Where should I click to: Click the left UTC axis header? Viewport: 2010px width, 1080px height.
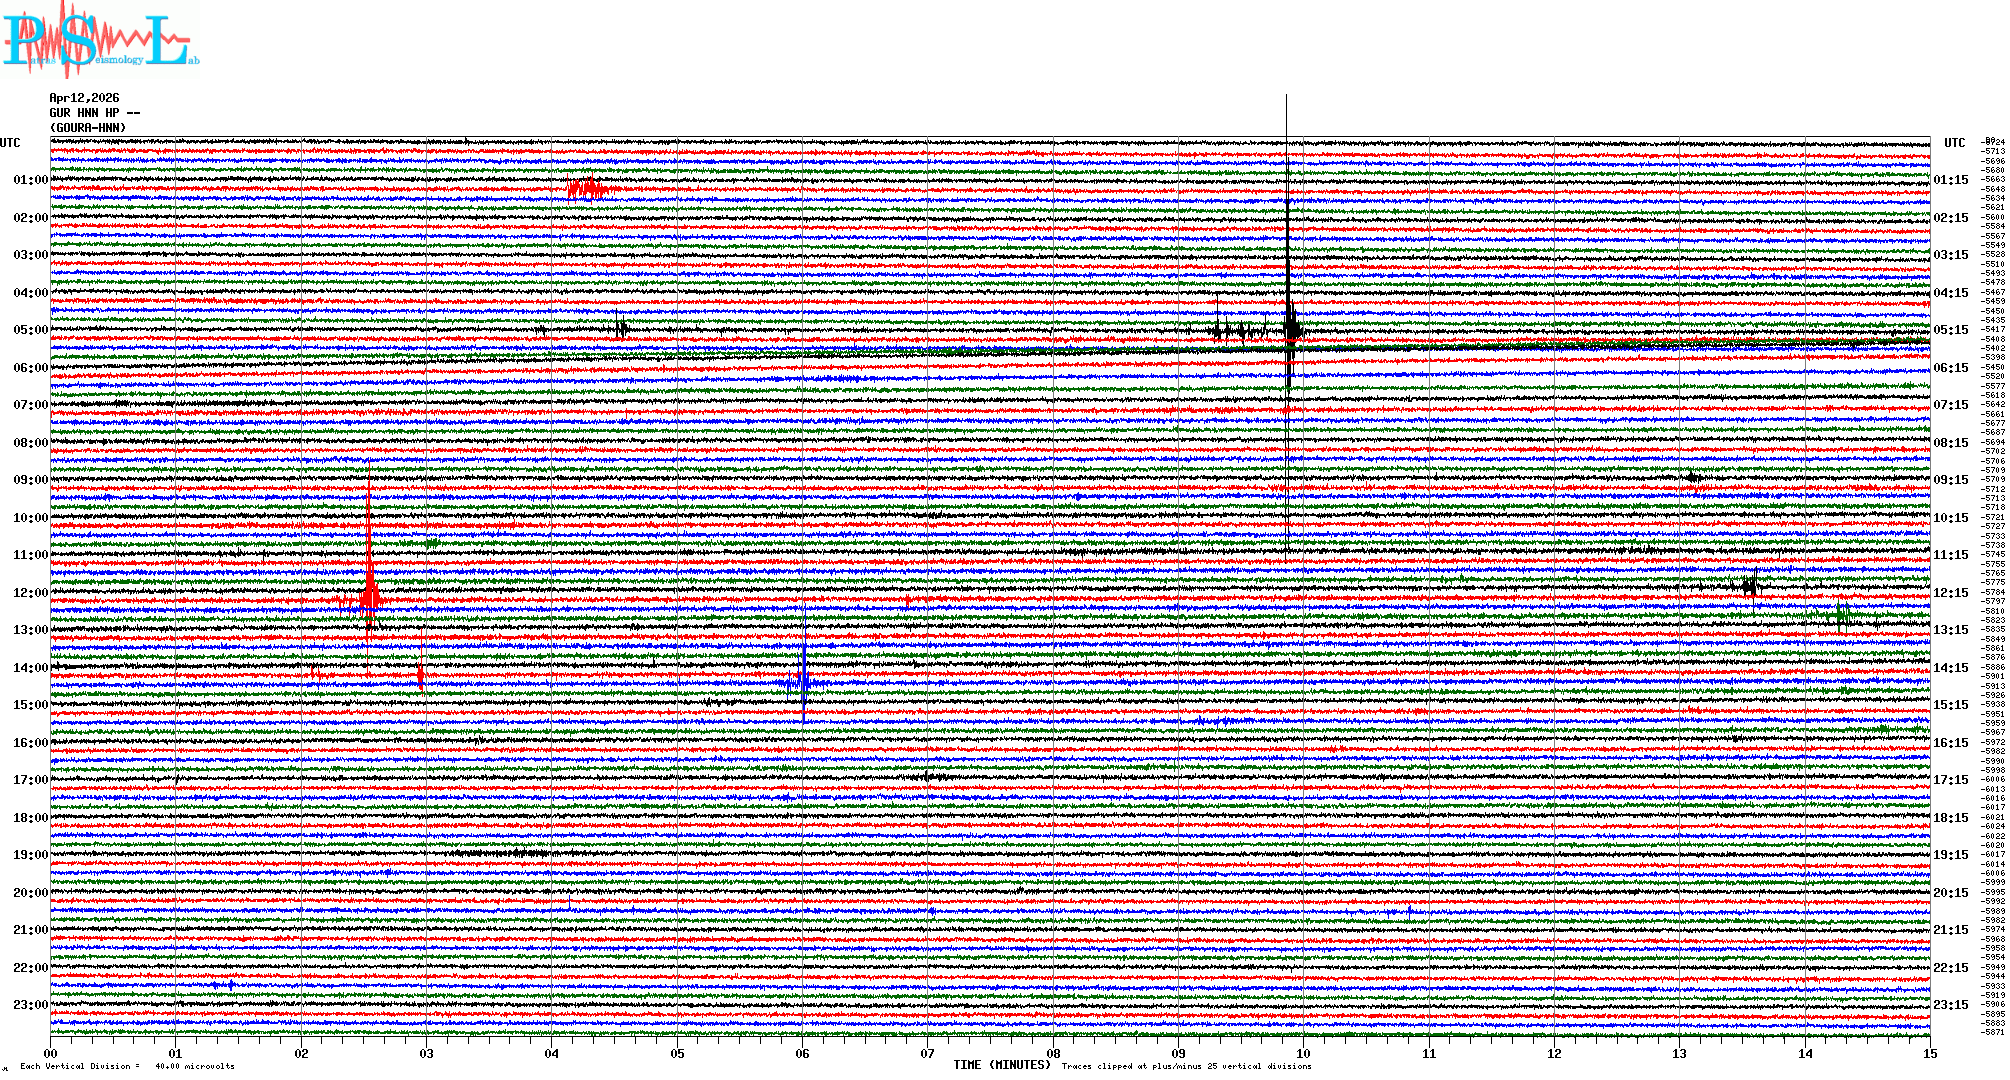click(10, 143)
